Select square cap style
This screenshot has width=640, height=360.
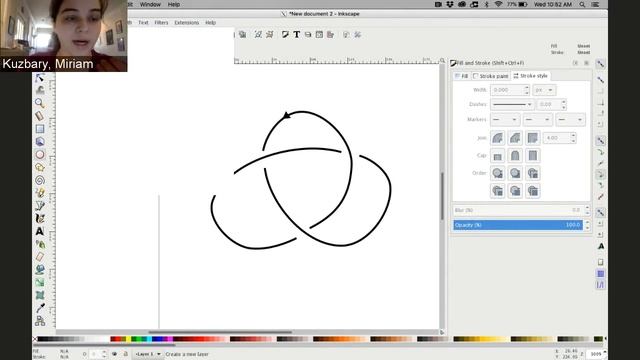pyautogui.click(x=533, y=156)
